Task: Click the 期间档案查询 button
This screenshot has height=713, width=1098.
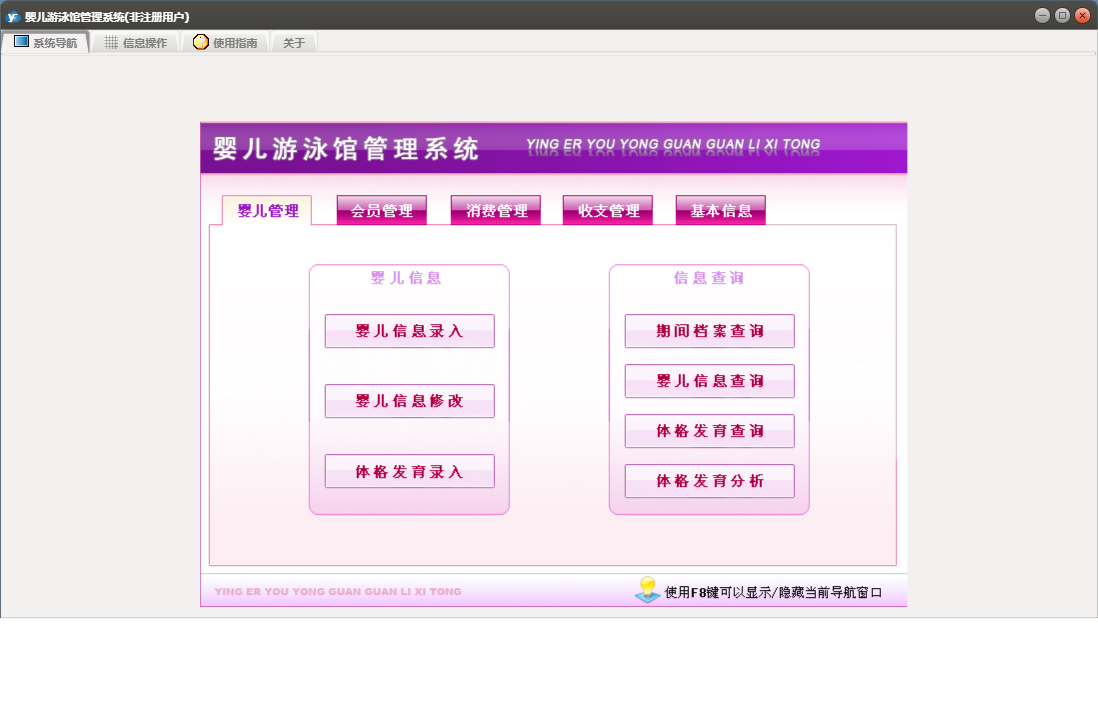Action: [709, 331]
